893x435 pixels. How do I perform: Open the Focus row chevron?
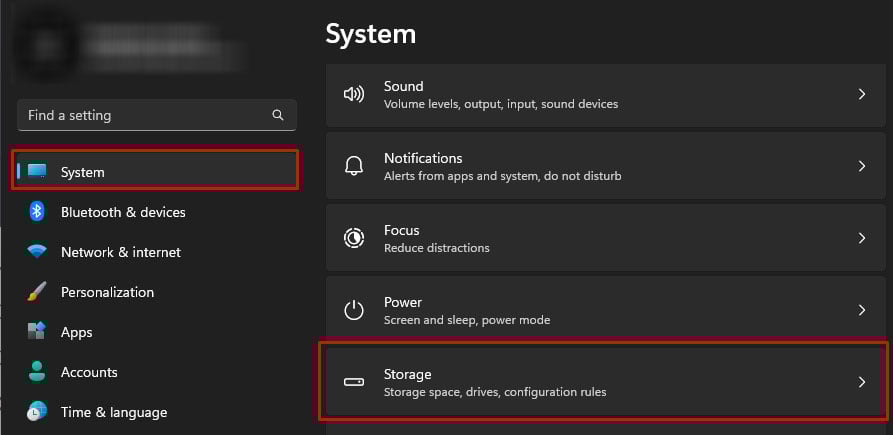pyautogui.click(x=861, y=238)
